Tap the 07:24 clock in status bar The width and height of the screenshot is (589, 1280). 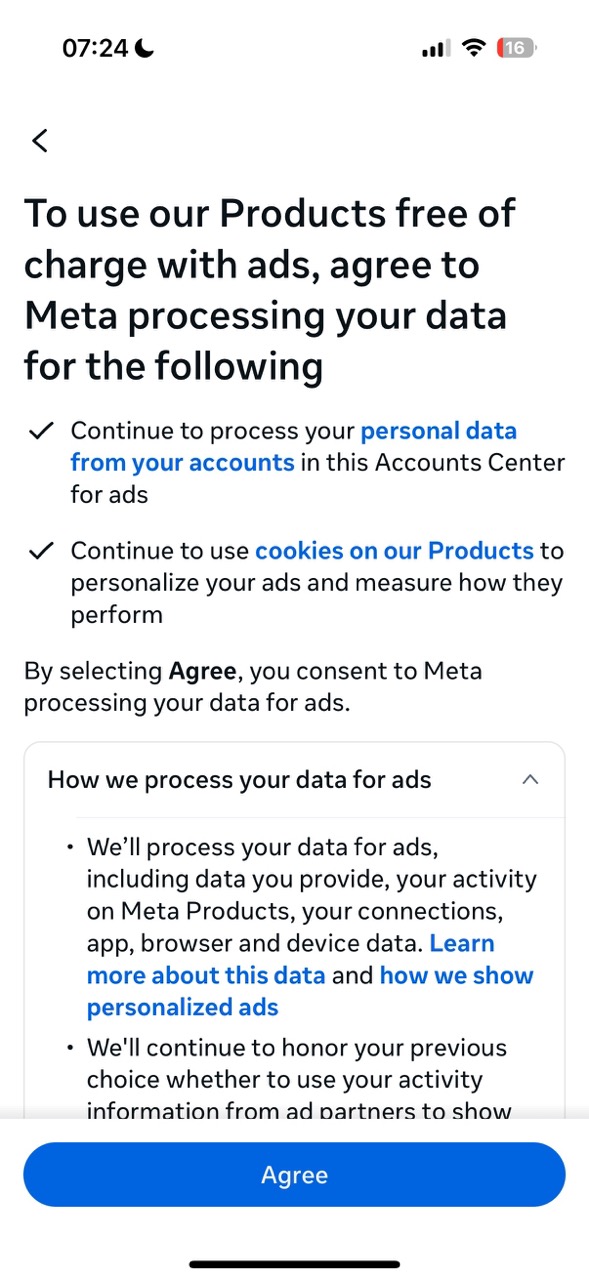coord(95,48)
